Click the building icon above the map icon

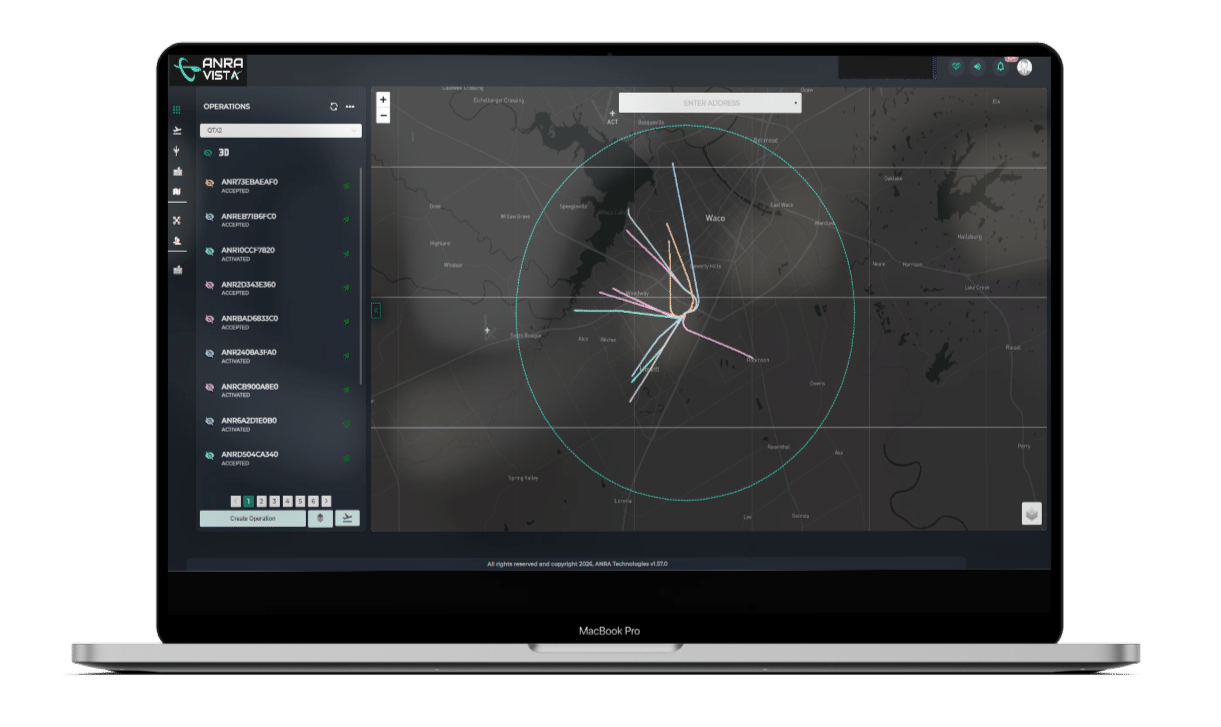pos(177,172)
